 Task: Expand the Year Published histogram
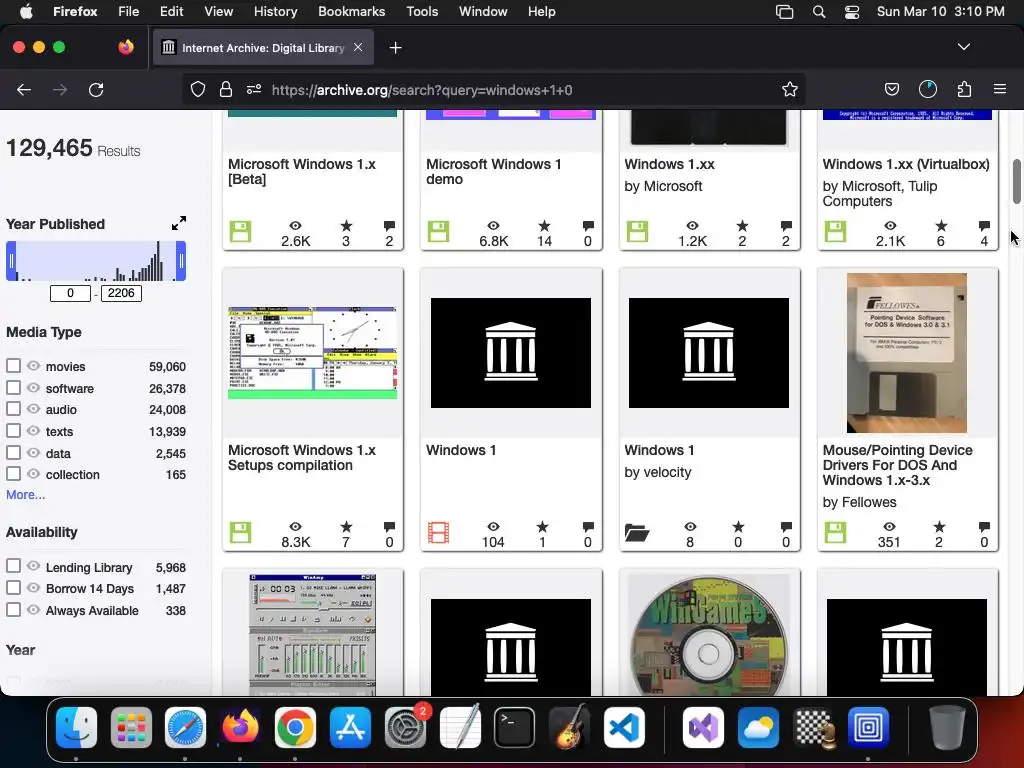point(178,223)
